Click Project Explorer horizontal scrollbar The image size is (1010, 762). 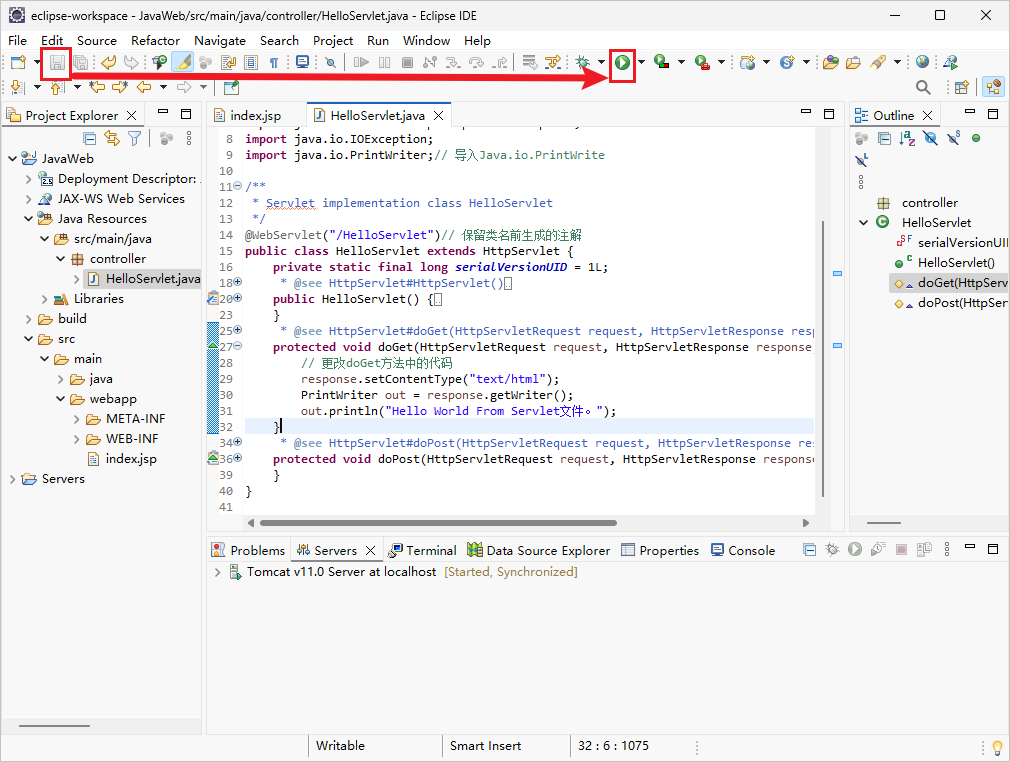(x=54, y=726)
